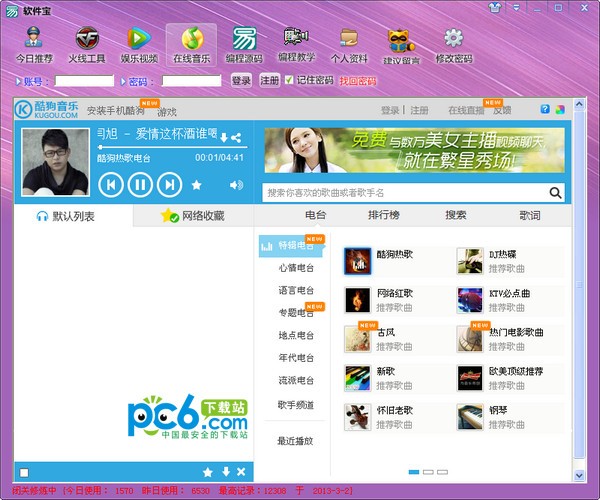Select the 歌词 tab
Screen dimensions: 600x500
(530, 215)
